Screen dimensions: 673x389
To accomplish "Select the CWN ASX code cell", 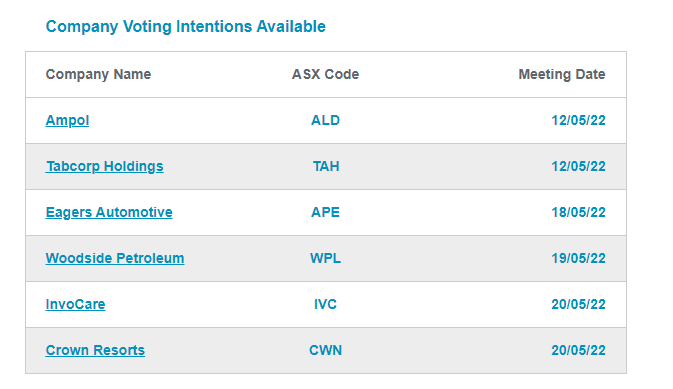I will pyautogui.click(x=325, y=350).
